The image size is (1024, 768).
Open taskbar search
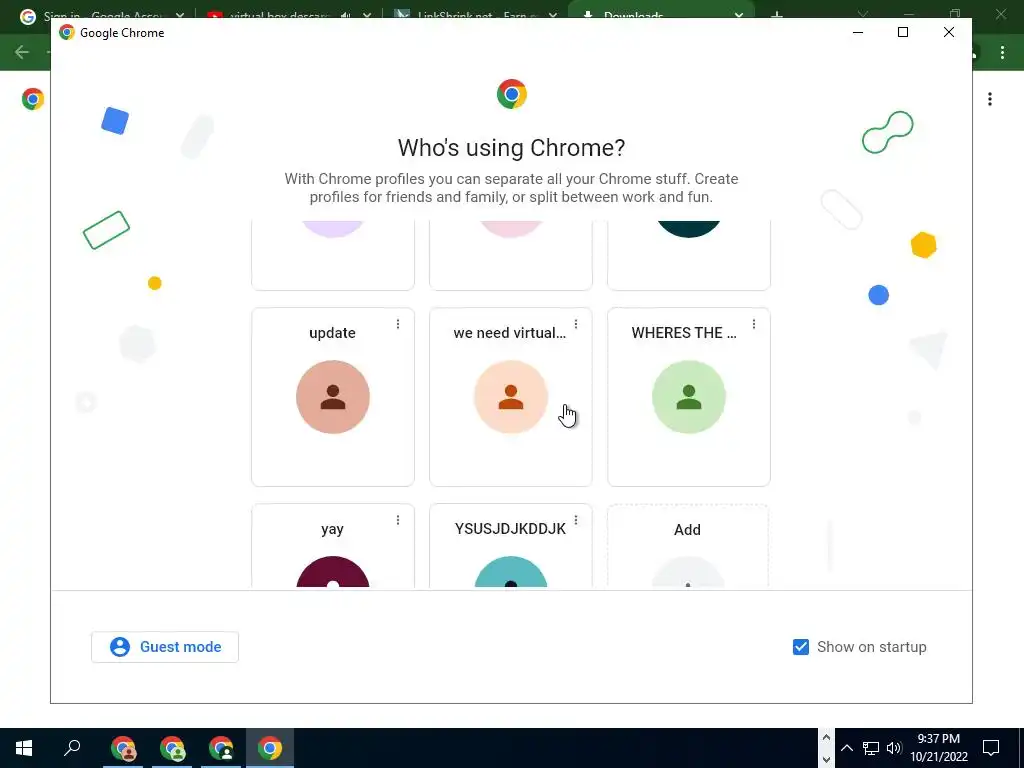(72, 748)
